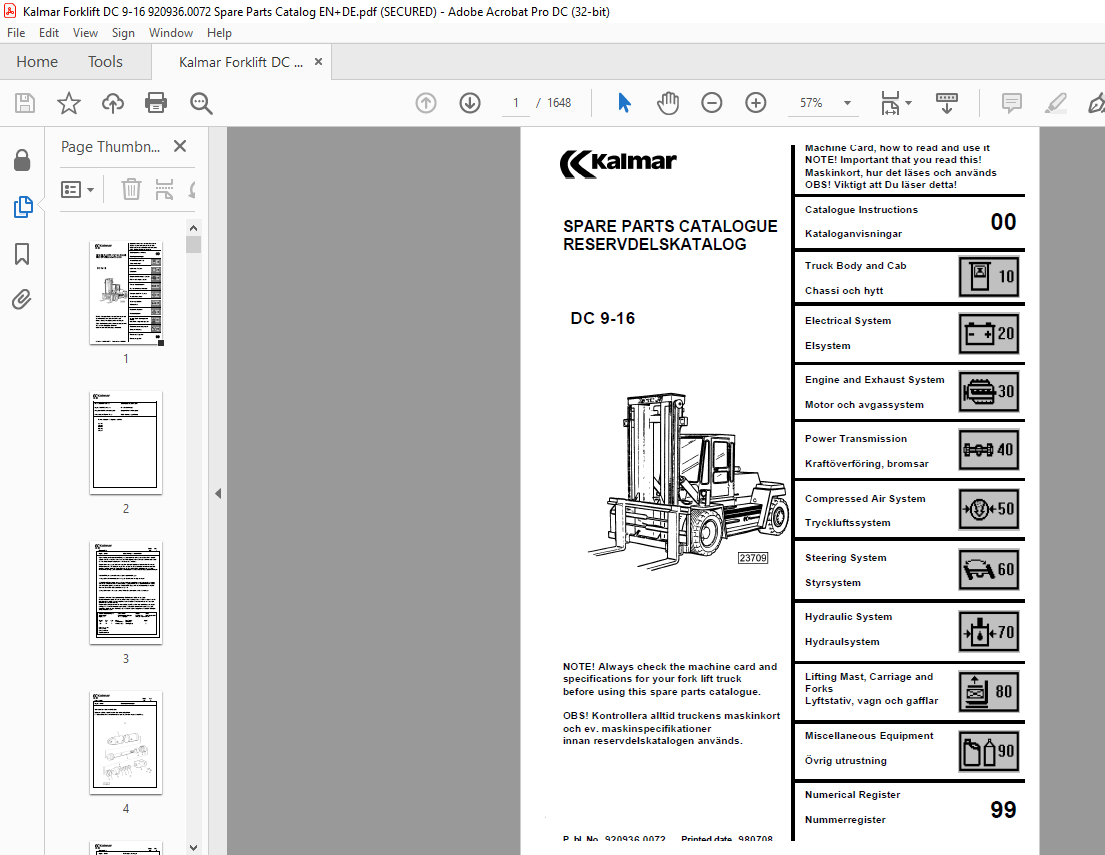Upload the file to the cloud
Image resolution: width=1105 pixels, height=855 pixels.
pos(113,103)
